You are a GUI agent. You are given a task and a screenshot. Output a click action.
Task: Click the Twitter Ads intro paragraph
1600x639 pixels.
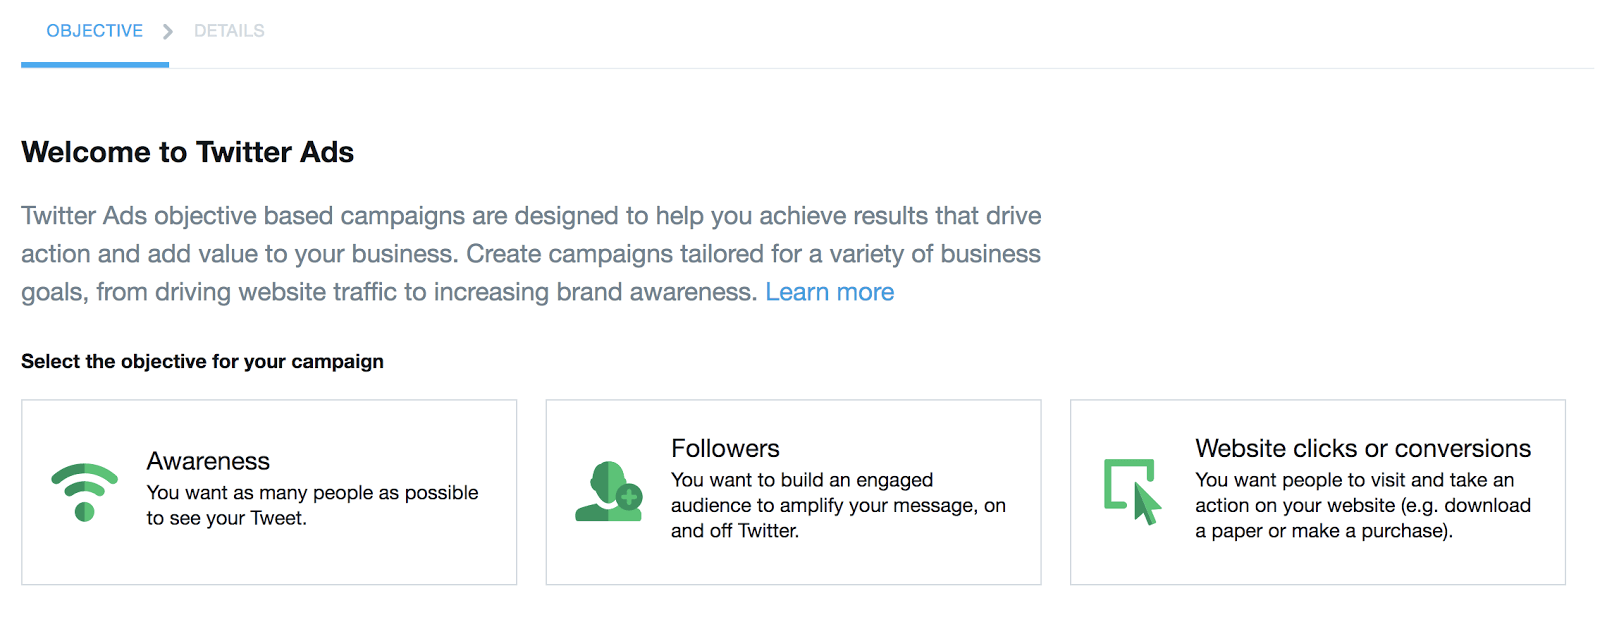531,254
